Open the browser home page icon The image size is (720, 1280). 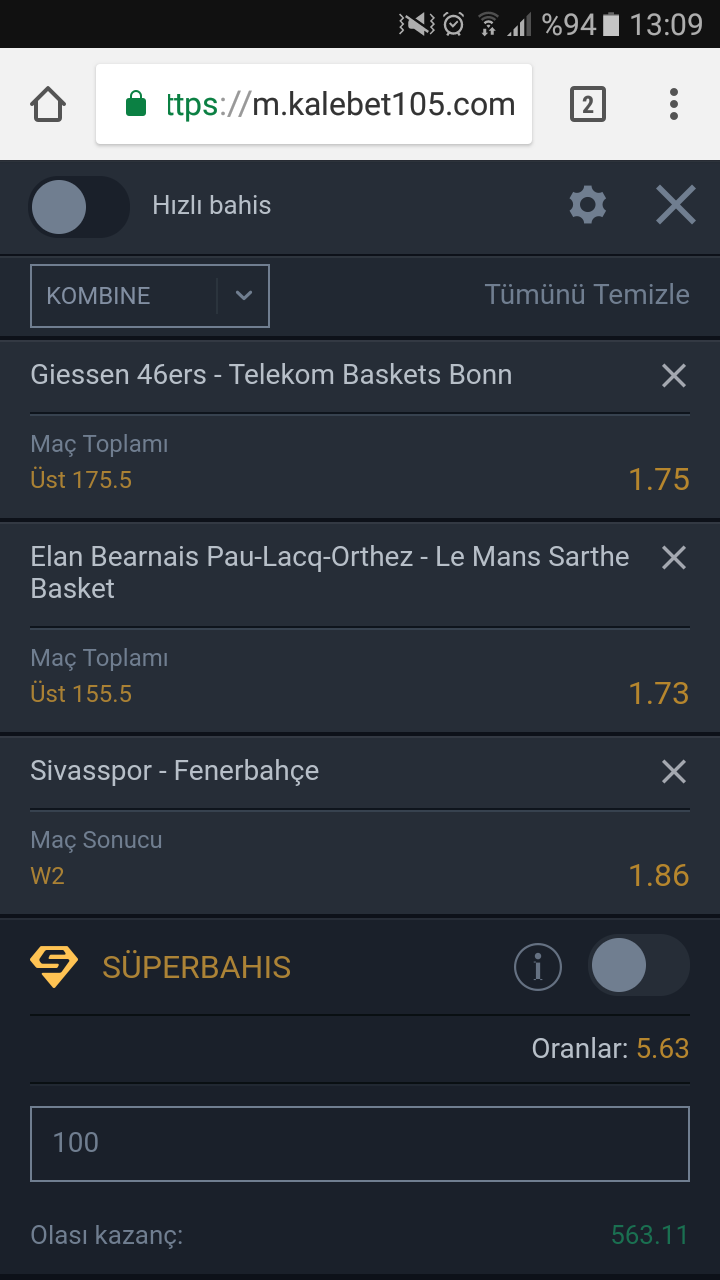[48, 104]
